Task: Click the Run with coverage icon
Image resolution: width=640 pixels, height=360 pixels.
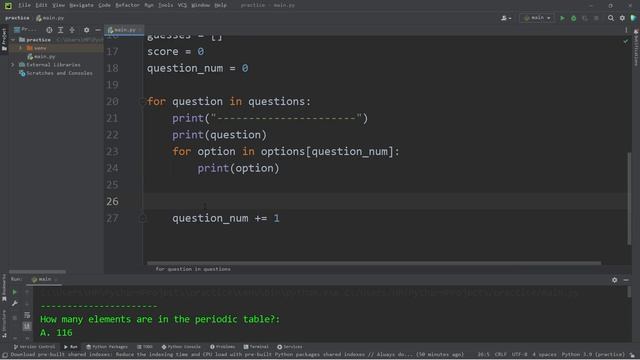Action: (x=585, y=18)
